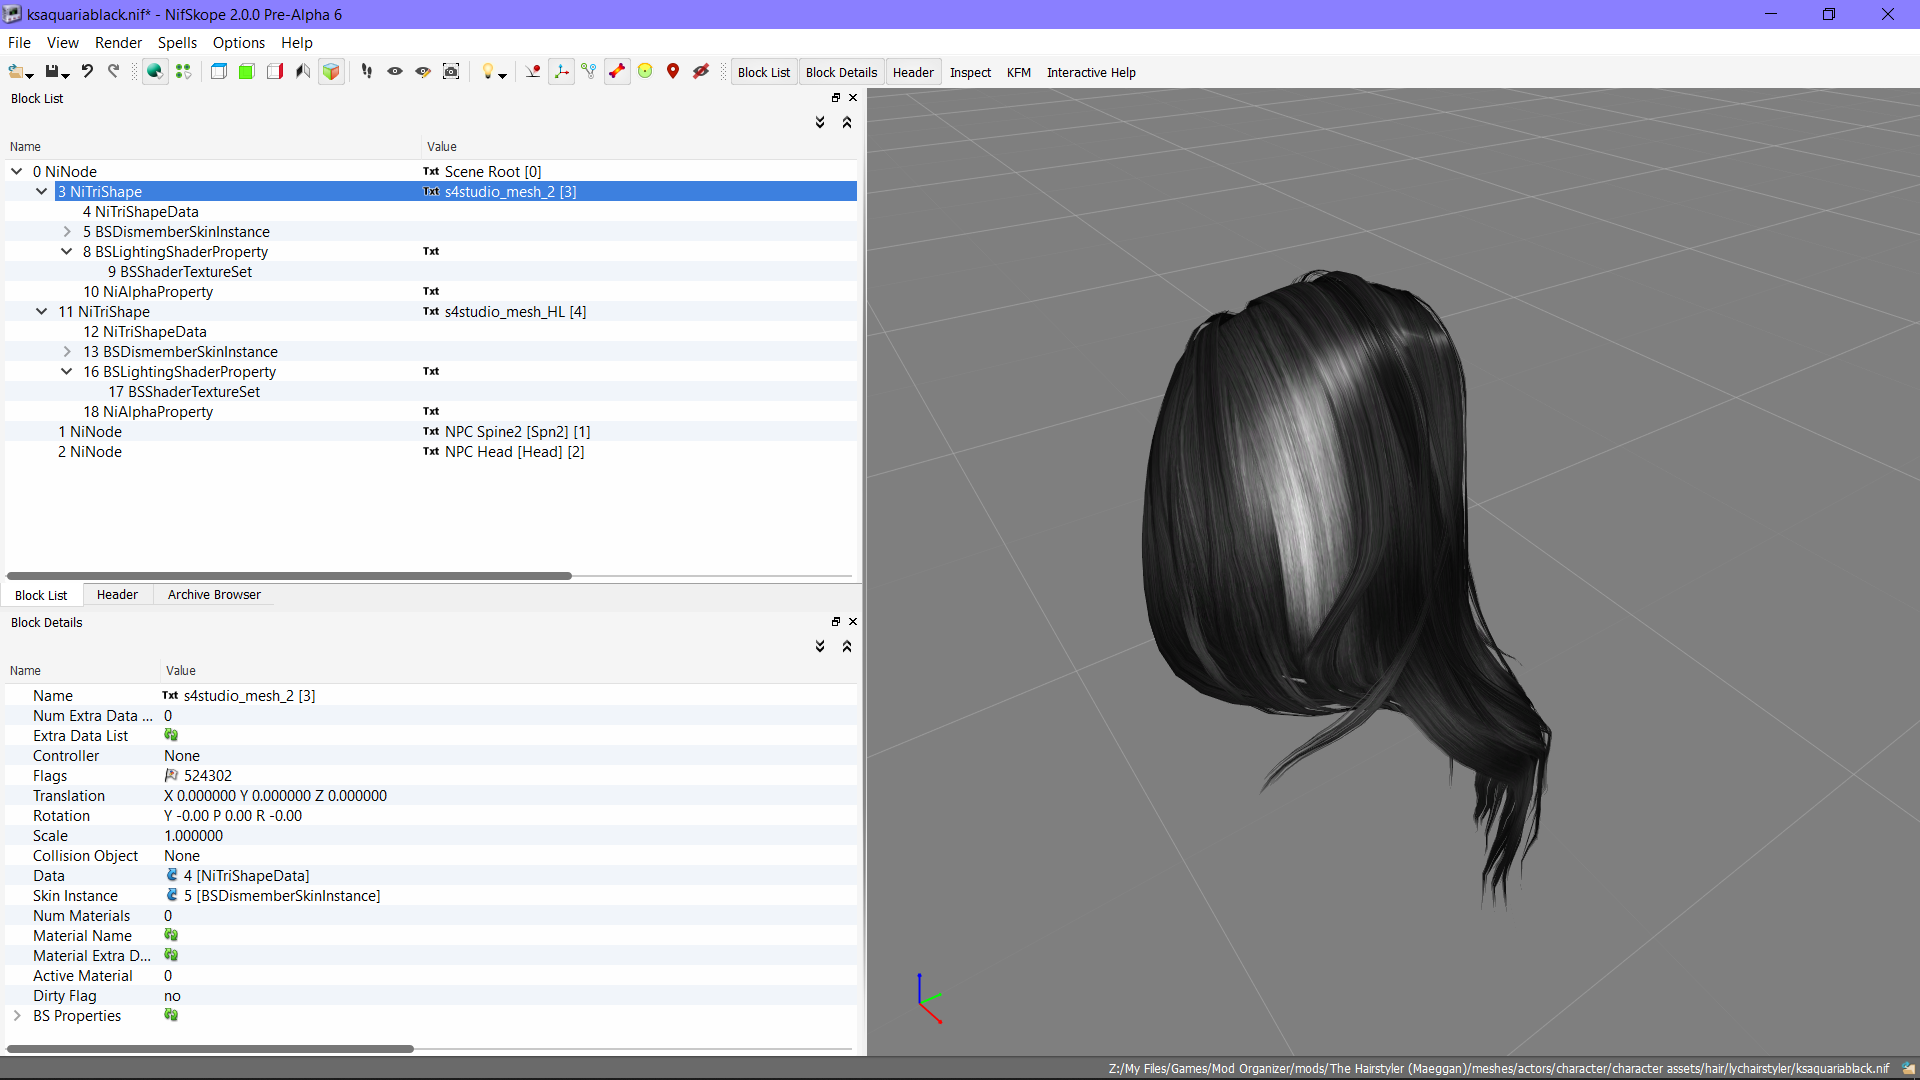Image resolution: width=1920 pixels, height=1080 pixels.
Task: Collapse the 16 BSLightingShaderProperty row
Action: click(x=67, y=371)
